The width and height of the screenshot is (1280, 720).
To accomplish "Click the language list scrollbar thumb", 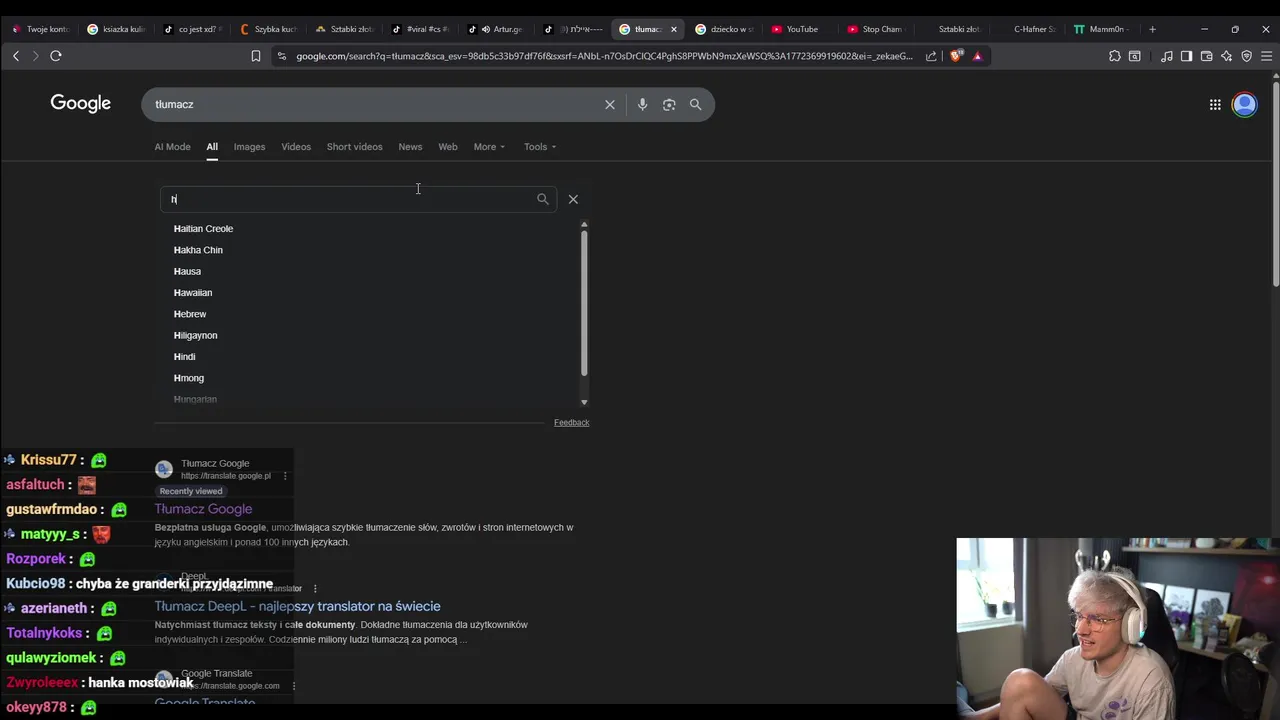I will point(584,303).
